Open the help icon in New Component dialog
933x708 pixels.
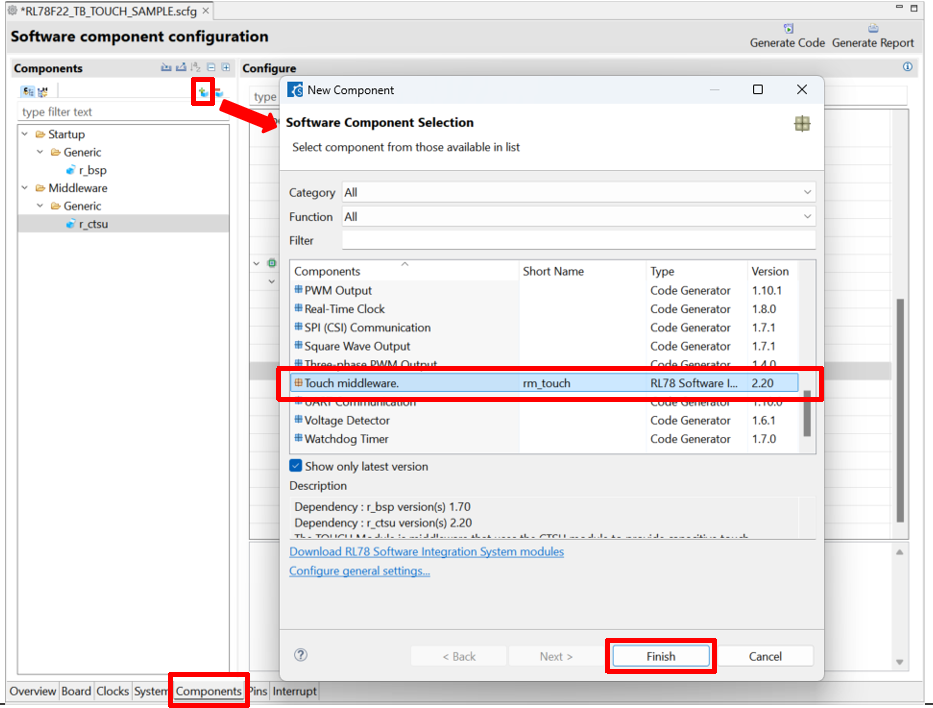(x=301, y=655)
